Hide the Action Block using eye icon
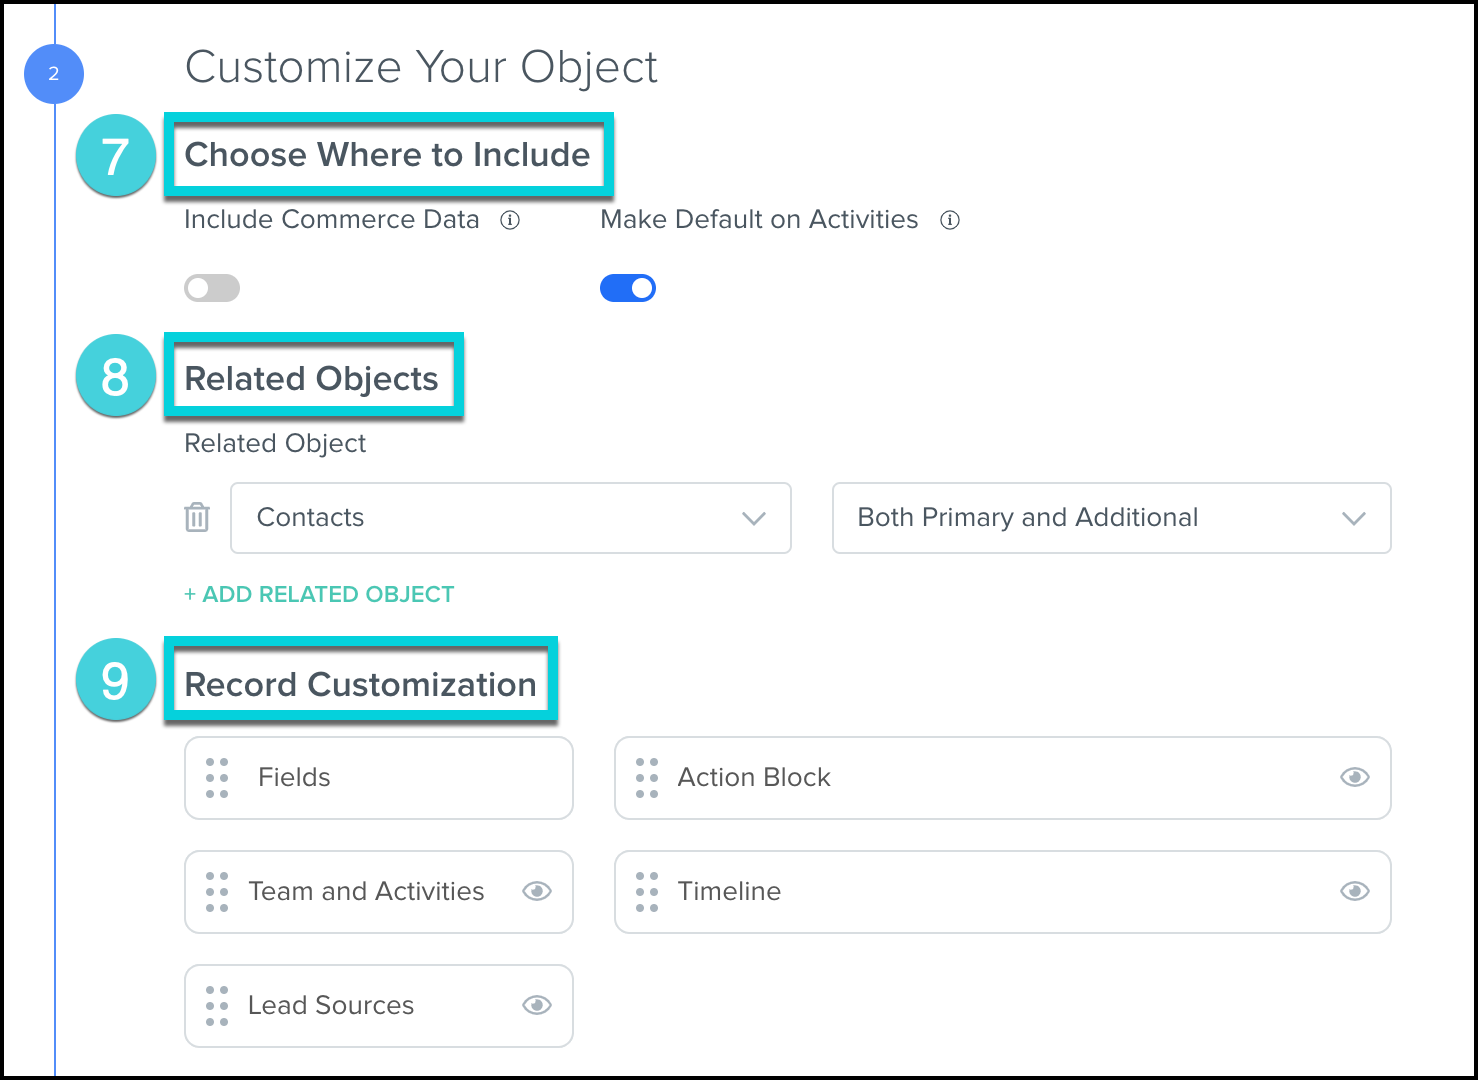Image resolution: width=1478 pixels, height=1080 pixels. point(1354,778)
